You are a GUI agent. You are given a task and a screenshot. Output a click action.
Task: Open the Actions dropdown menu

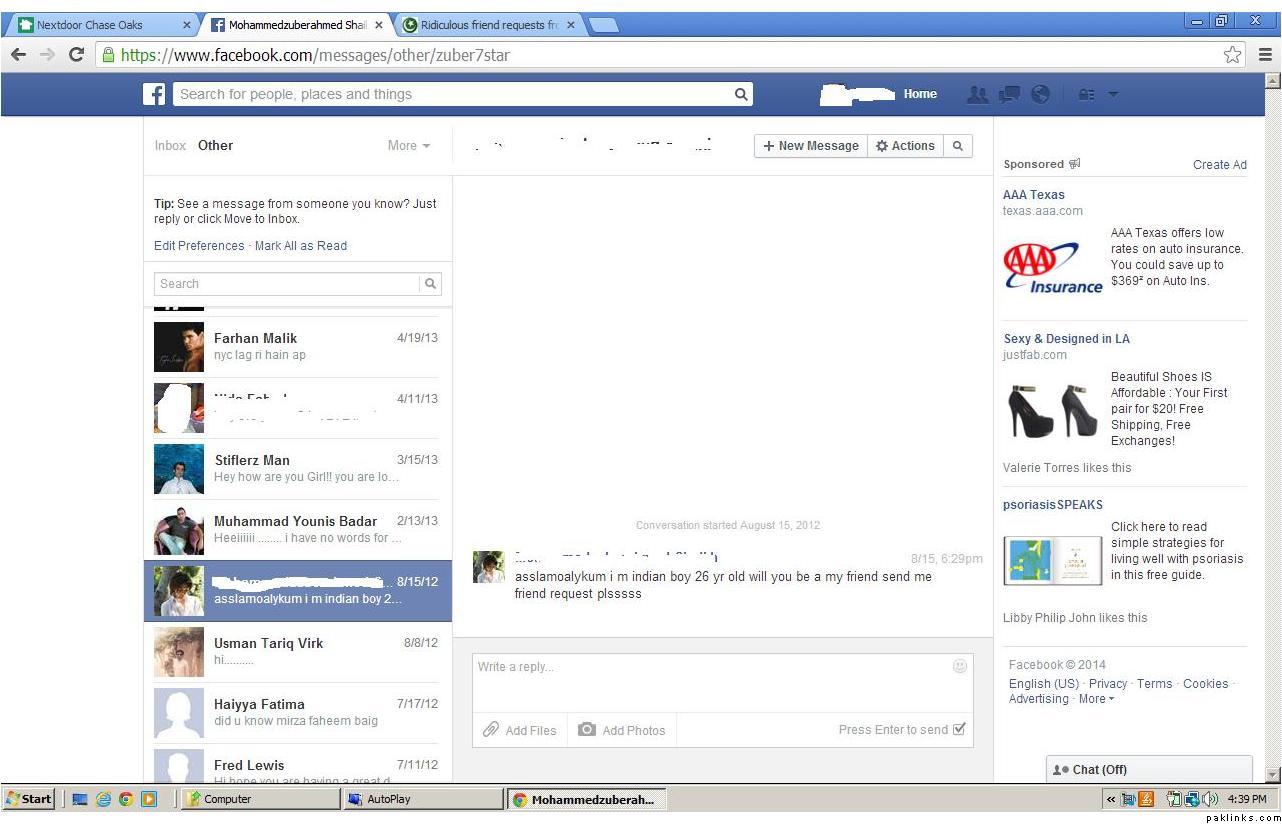[x=904, y=146]
